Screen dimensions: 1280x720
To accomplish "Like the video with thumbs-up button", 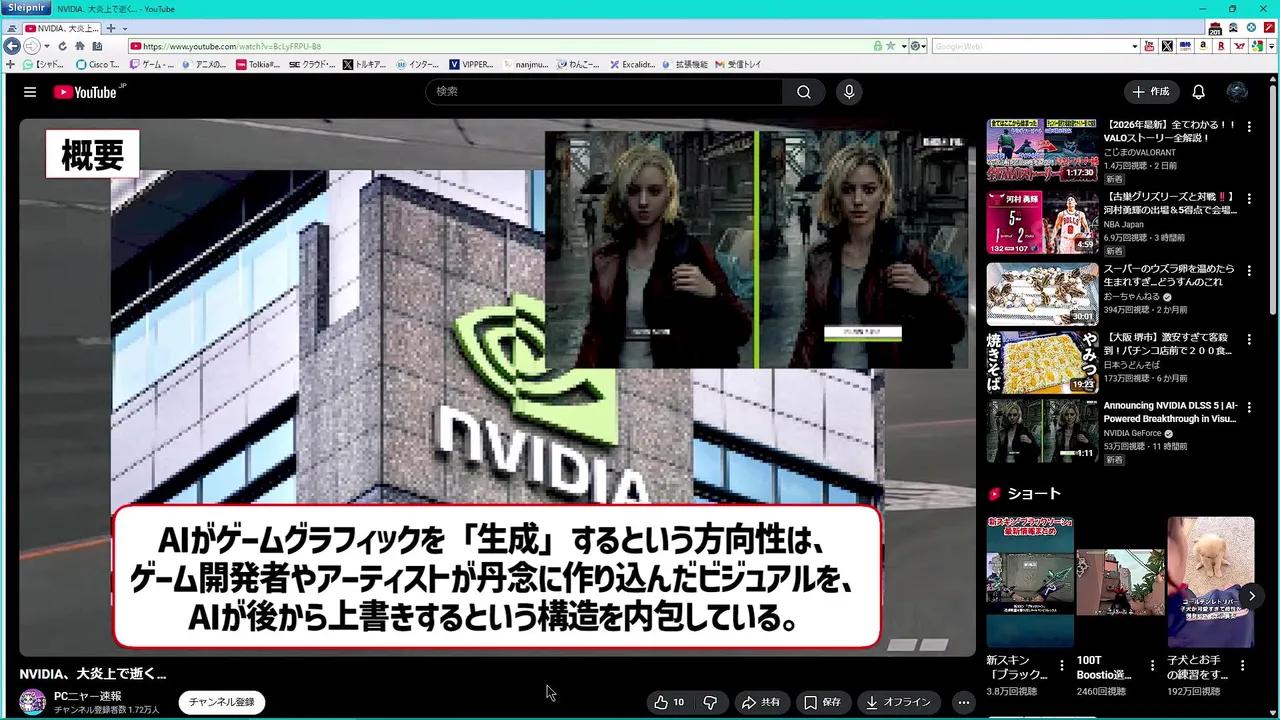I will click(x=669, y=702).
